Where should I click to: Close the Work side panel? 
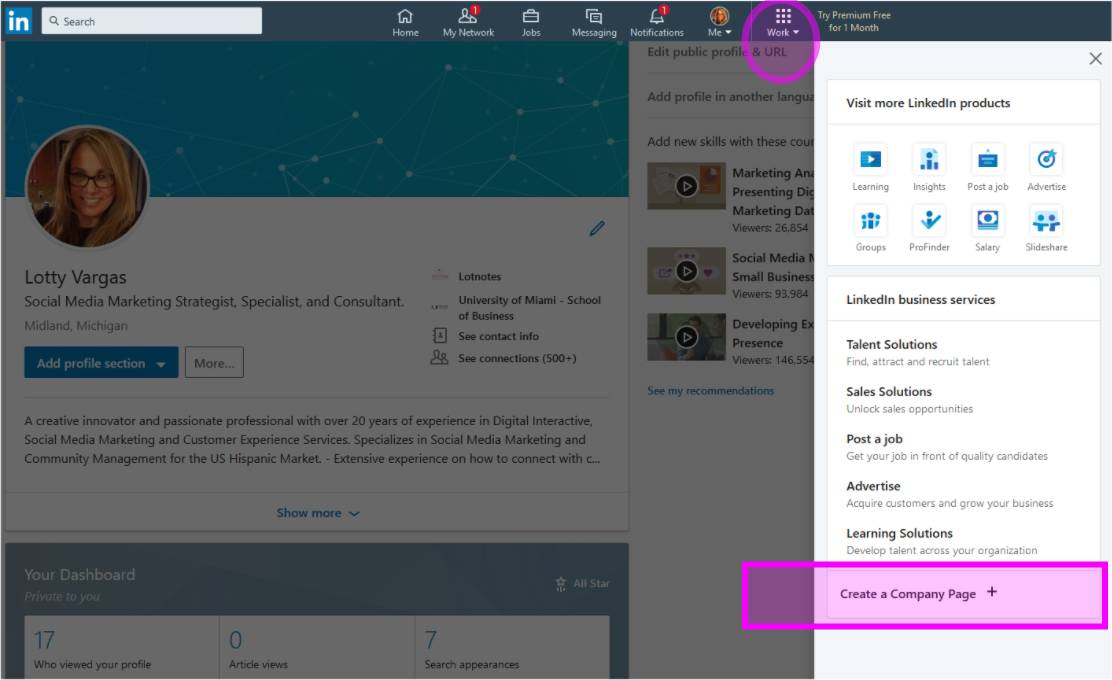[1095, 59]
